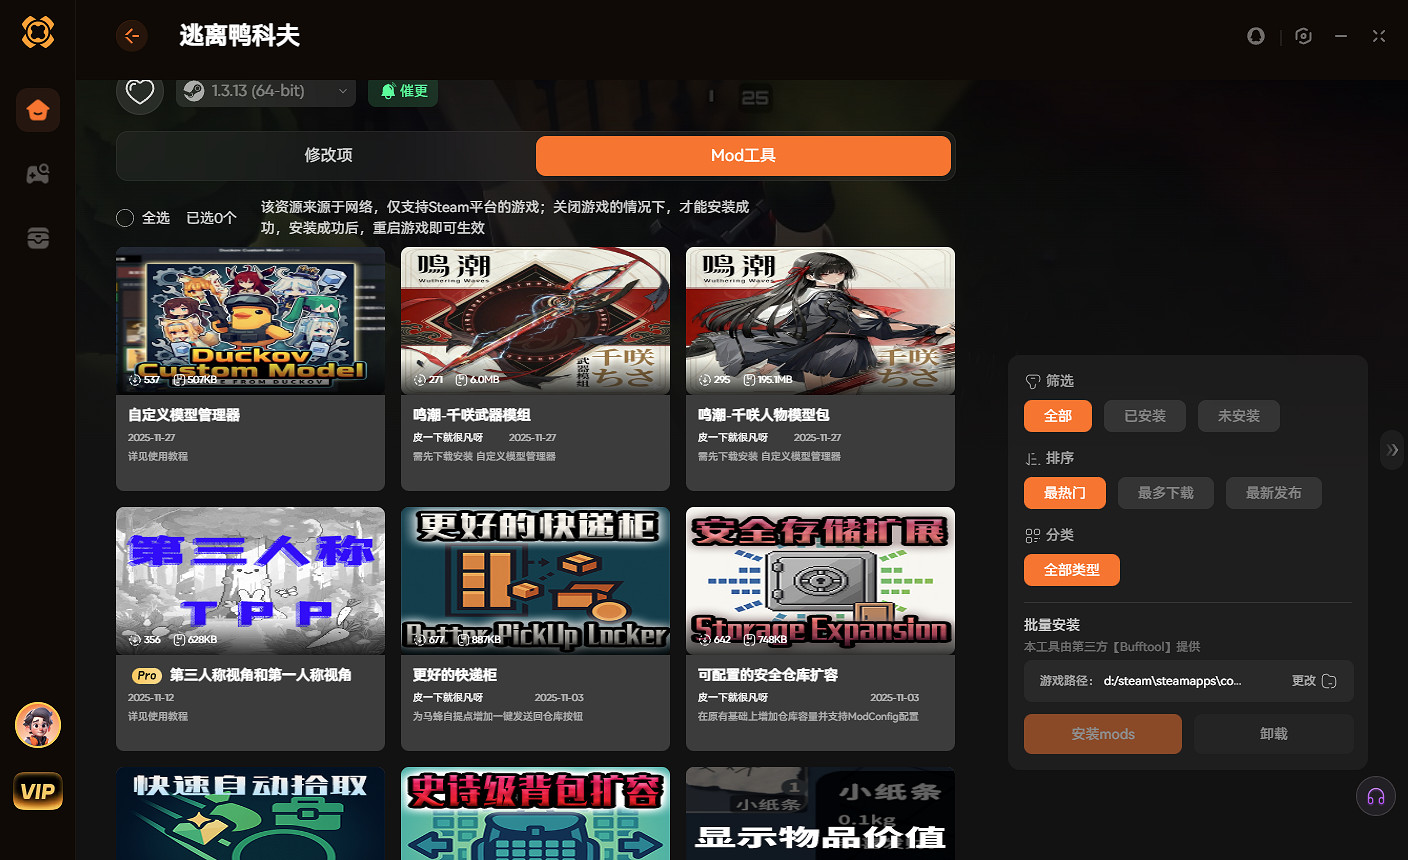Filter mods by 已安装 status
The width and height of the screenshot is (1408, 860).
pos(1144,416)
